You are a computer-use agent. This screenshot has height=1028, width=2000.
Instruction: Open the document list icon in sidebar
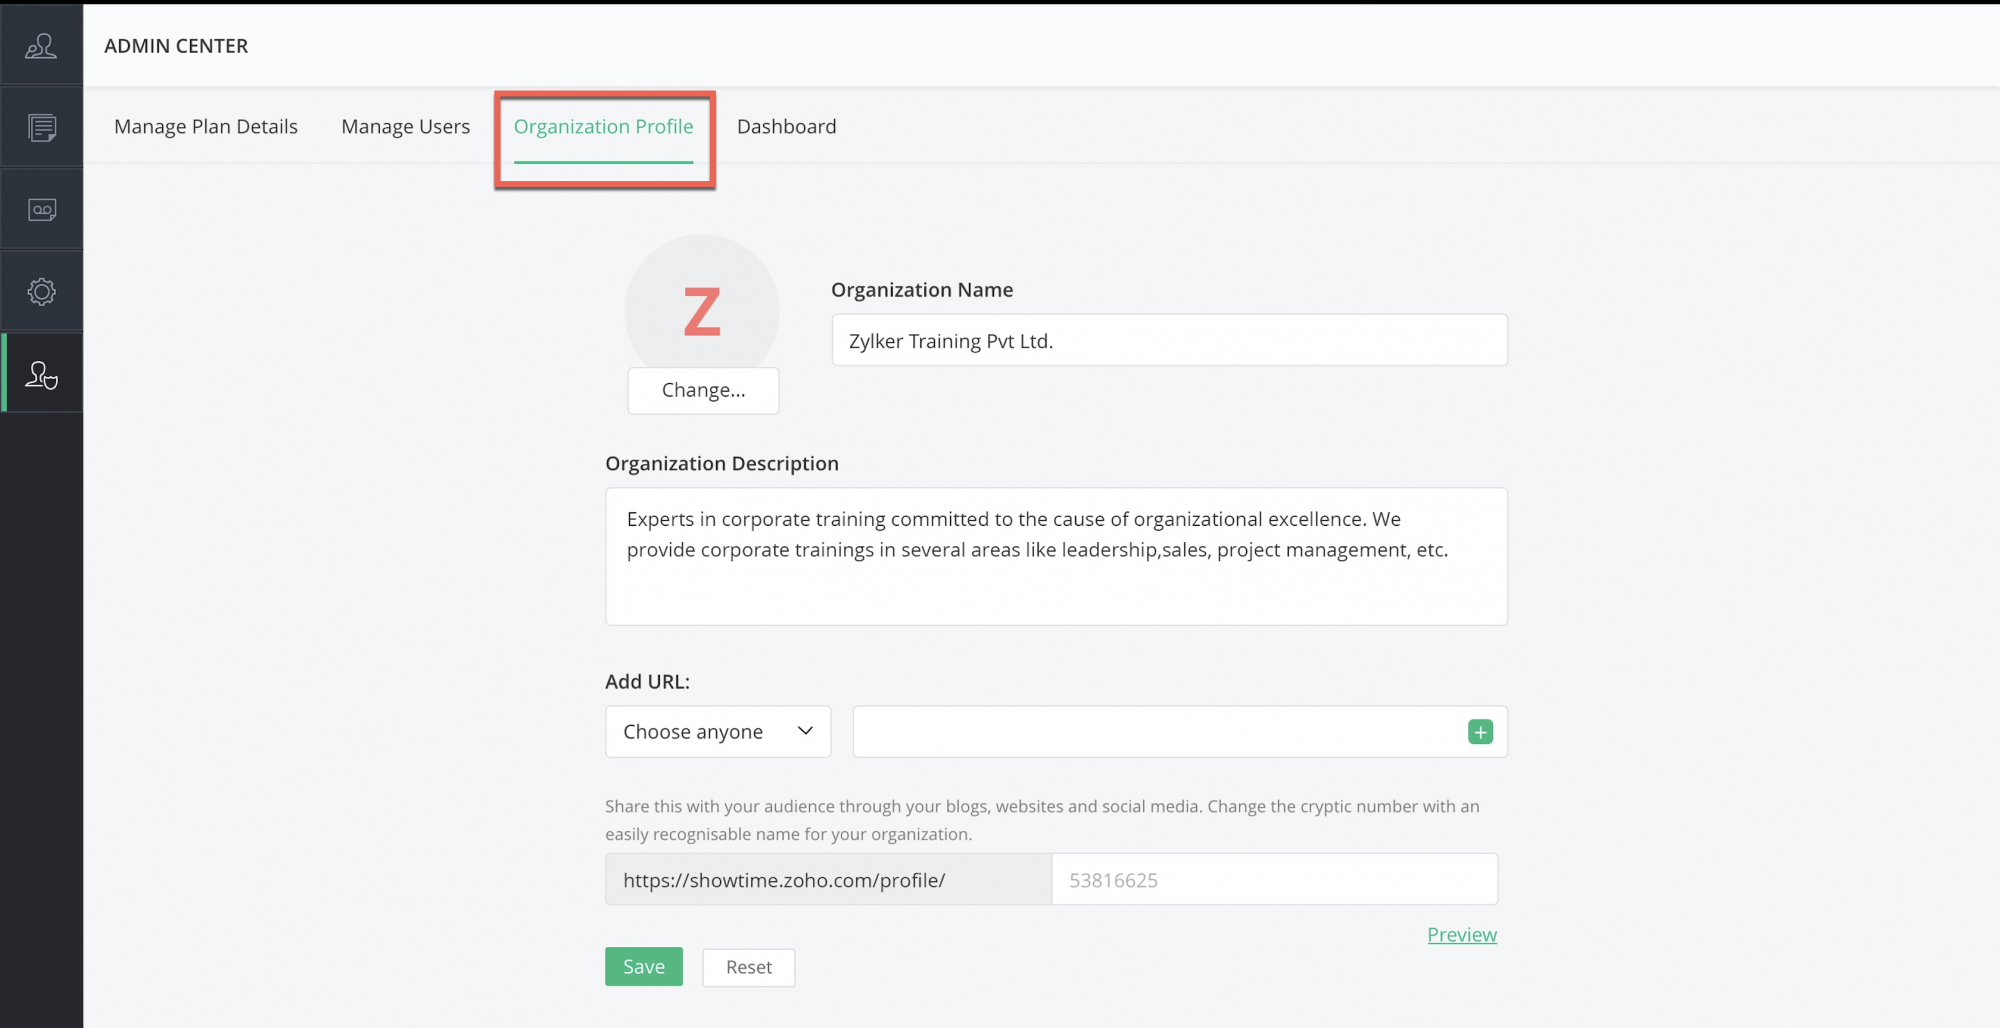point(41,128)
